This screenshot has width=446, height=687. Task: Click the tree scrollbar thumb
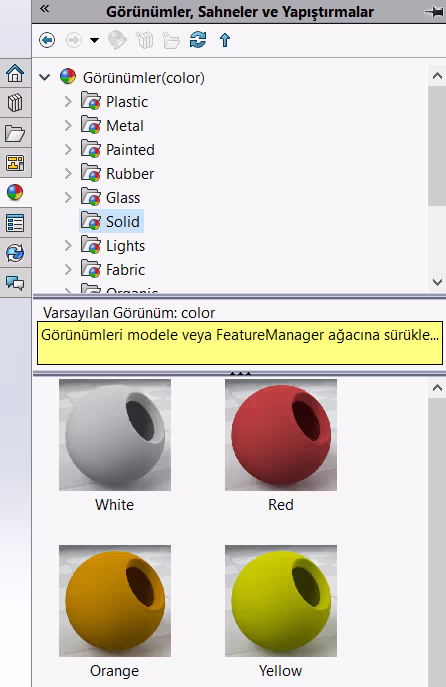(437, 145)
